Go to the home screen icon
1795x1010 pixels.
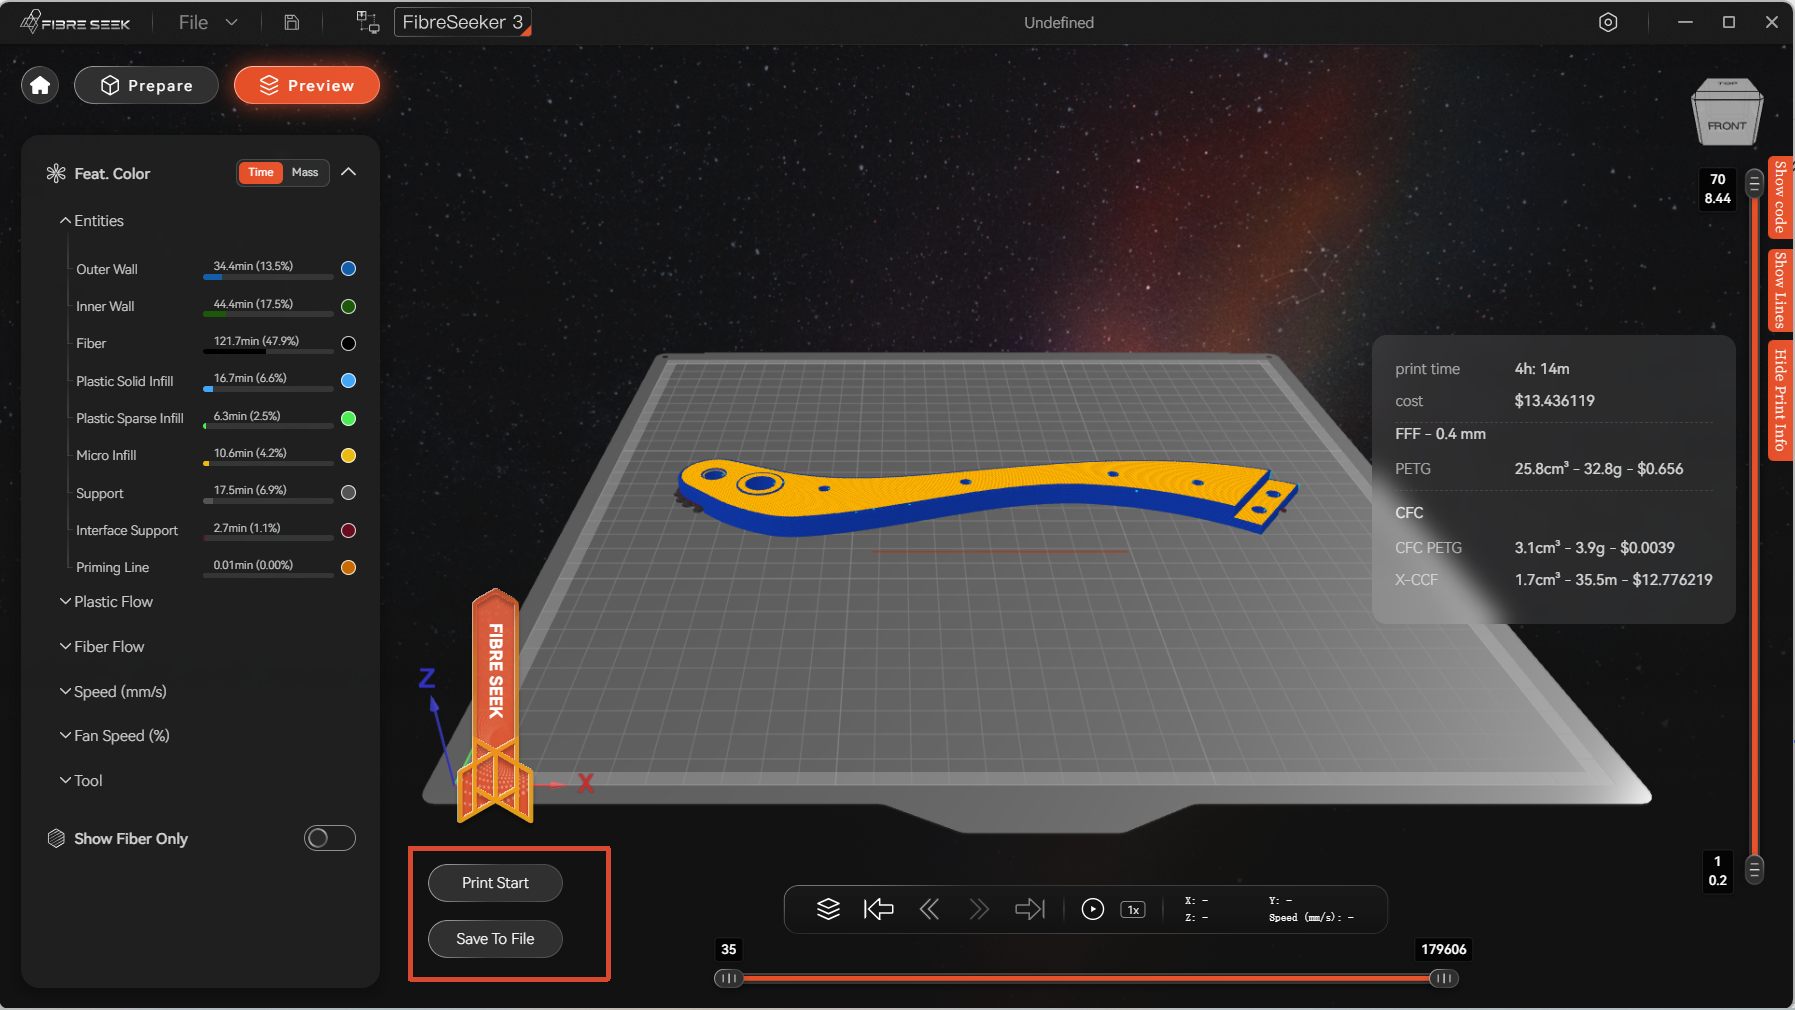click(40, 85)
